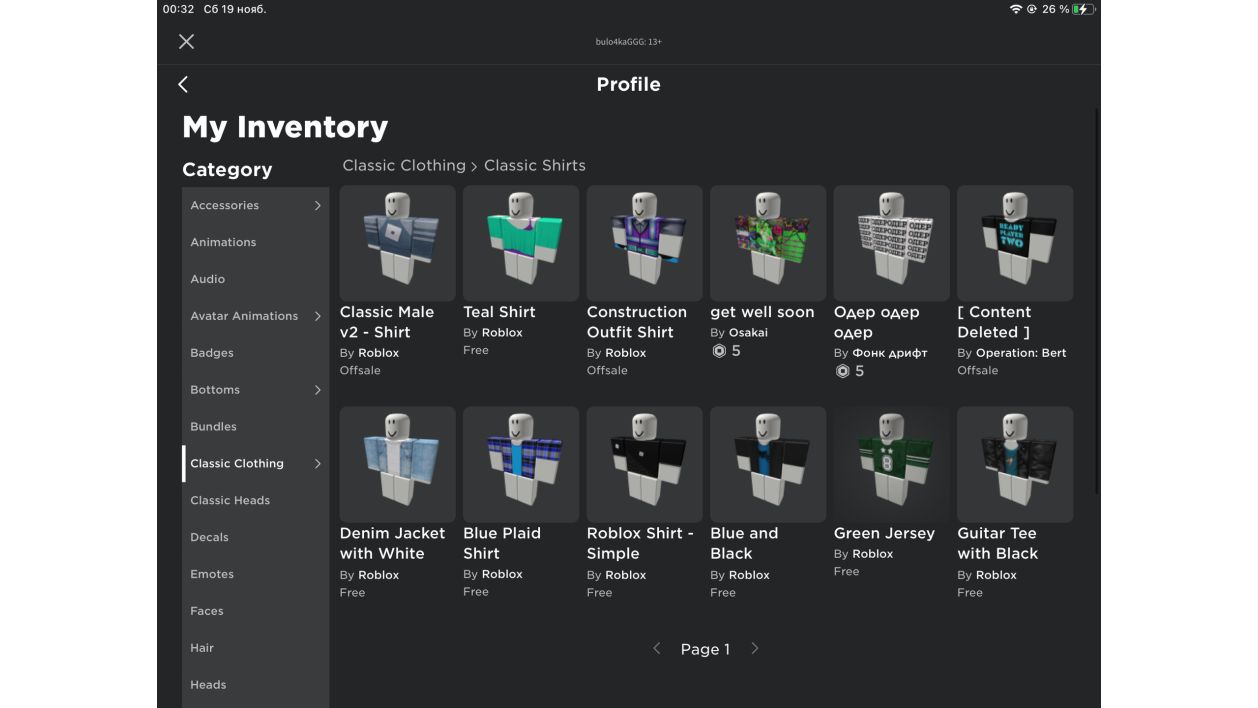Expand the Classic Clothing chevron
Viewport: 1258px width, 708px height.
(x=318, y=463)
